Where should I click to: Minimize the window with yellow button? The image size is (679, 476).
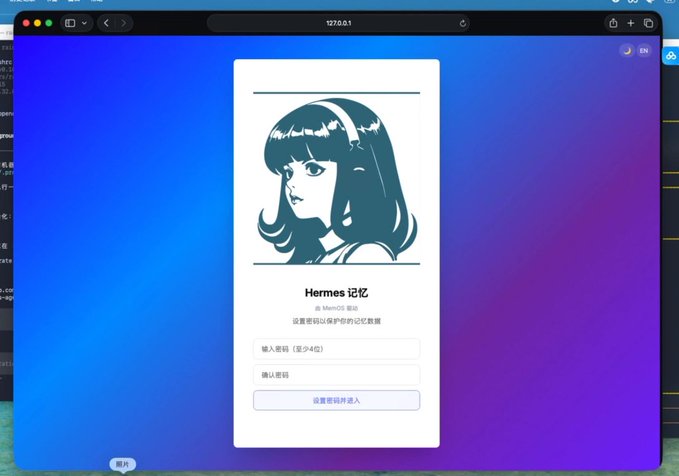(38, 23)
